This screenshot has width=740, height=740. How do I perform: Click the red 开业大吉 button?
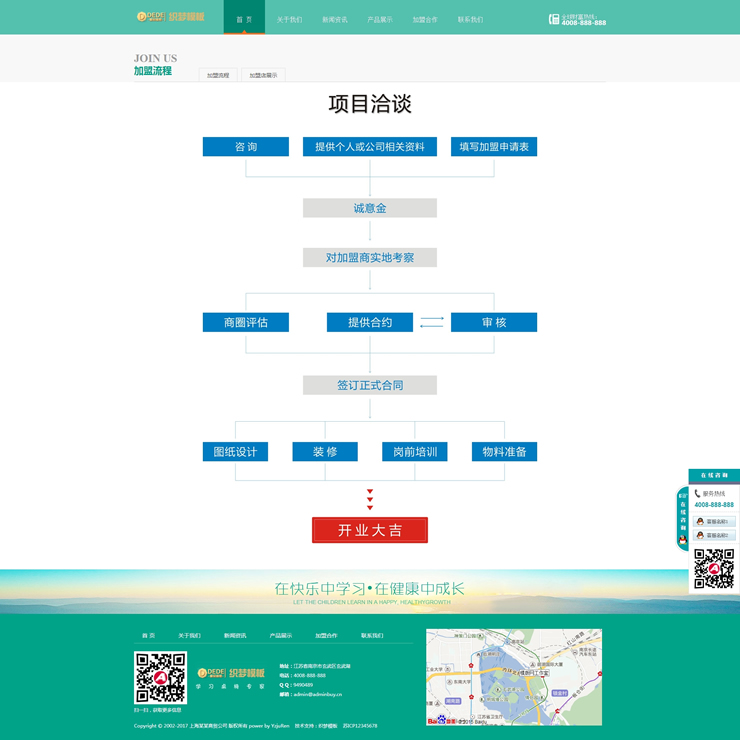click(370, 530)
